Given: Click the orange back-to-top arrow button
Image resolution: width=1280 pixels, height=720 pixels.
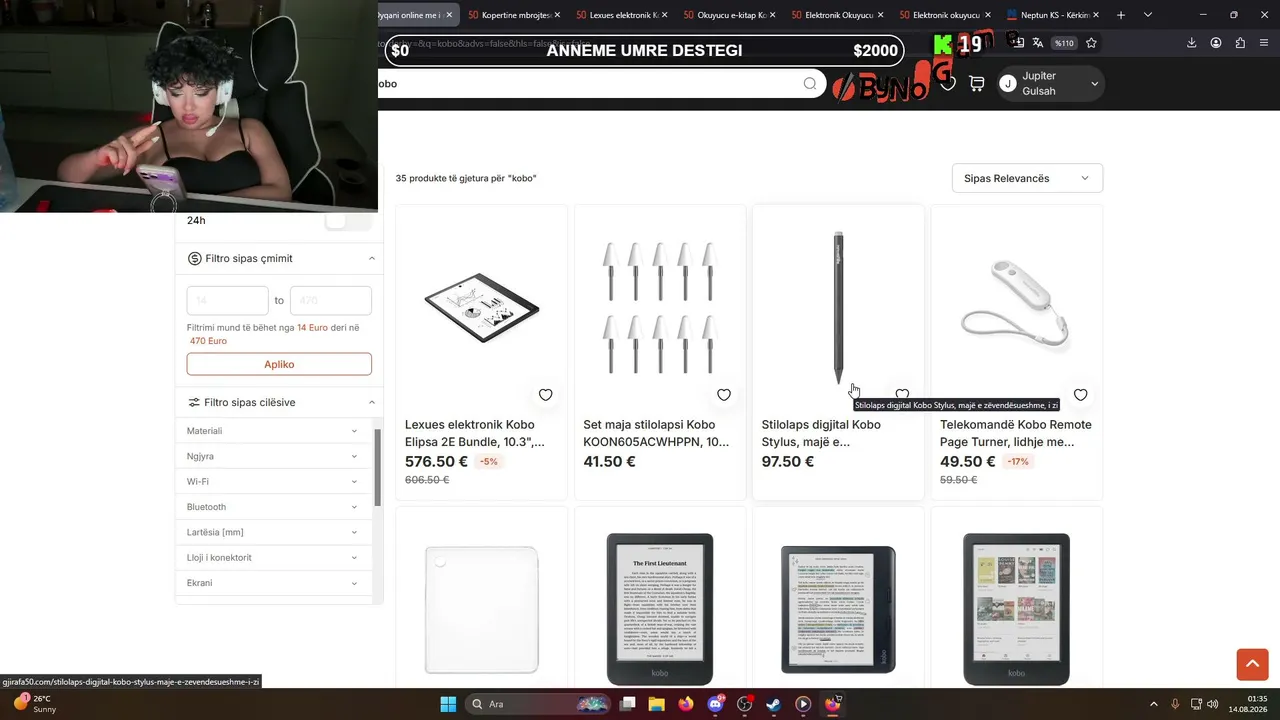Looking at the screenshot, I should [1252, 664].
